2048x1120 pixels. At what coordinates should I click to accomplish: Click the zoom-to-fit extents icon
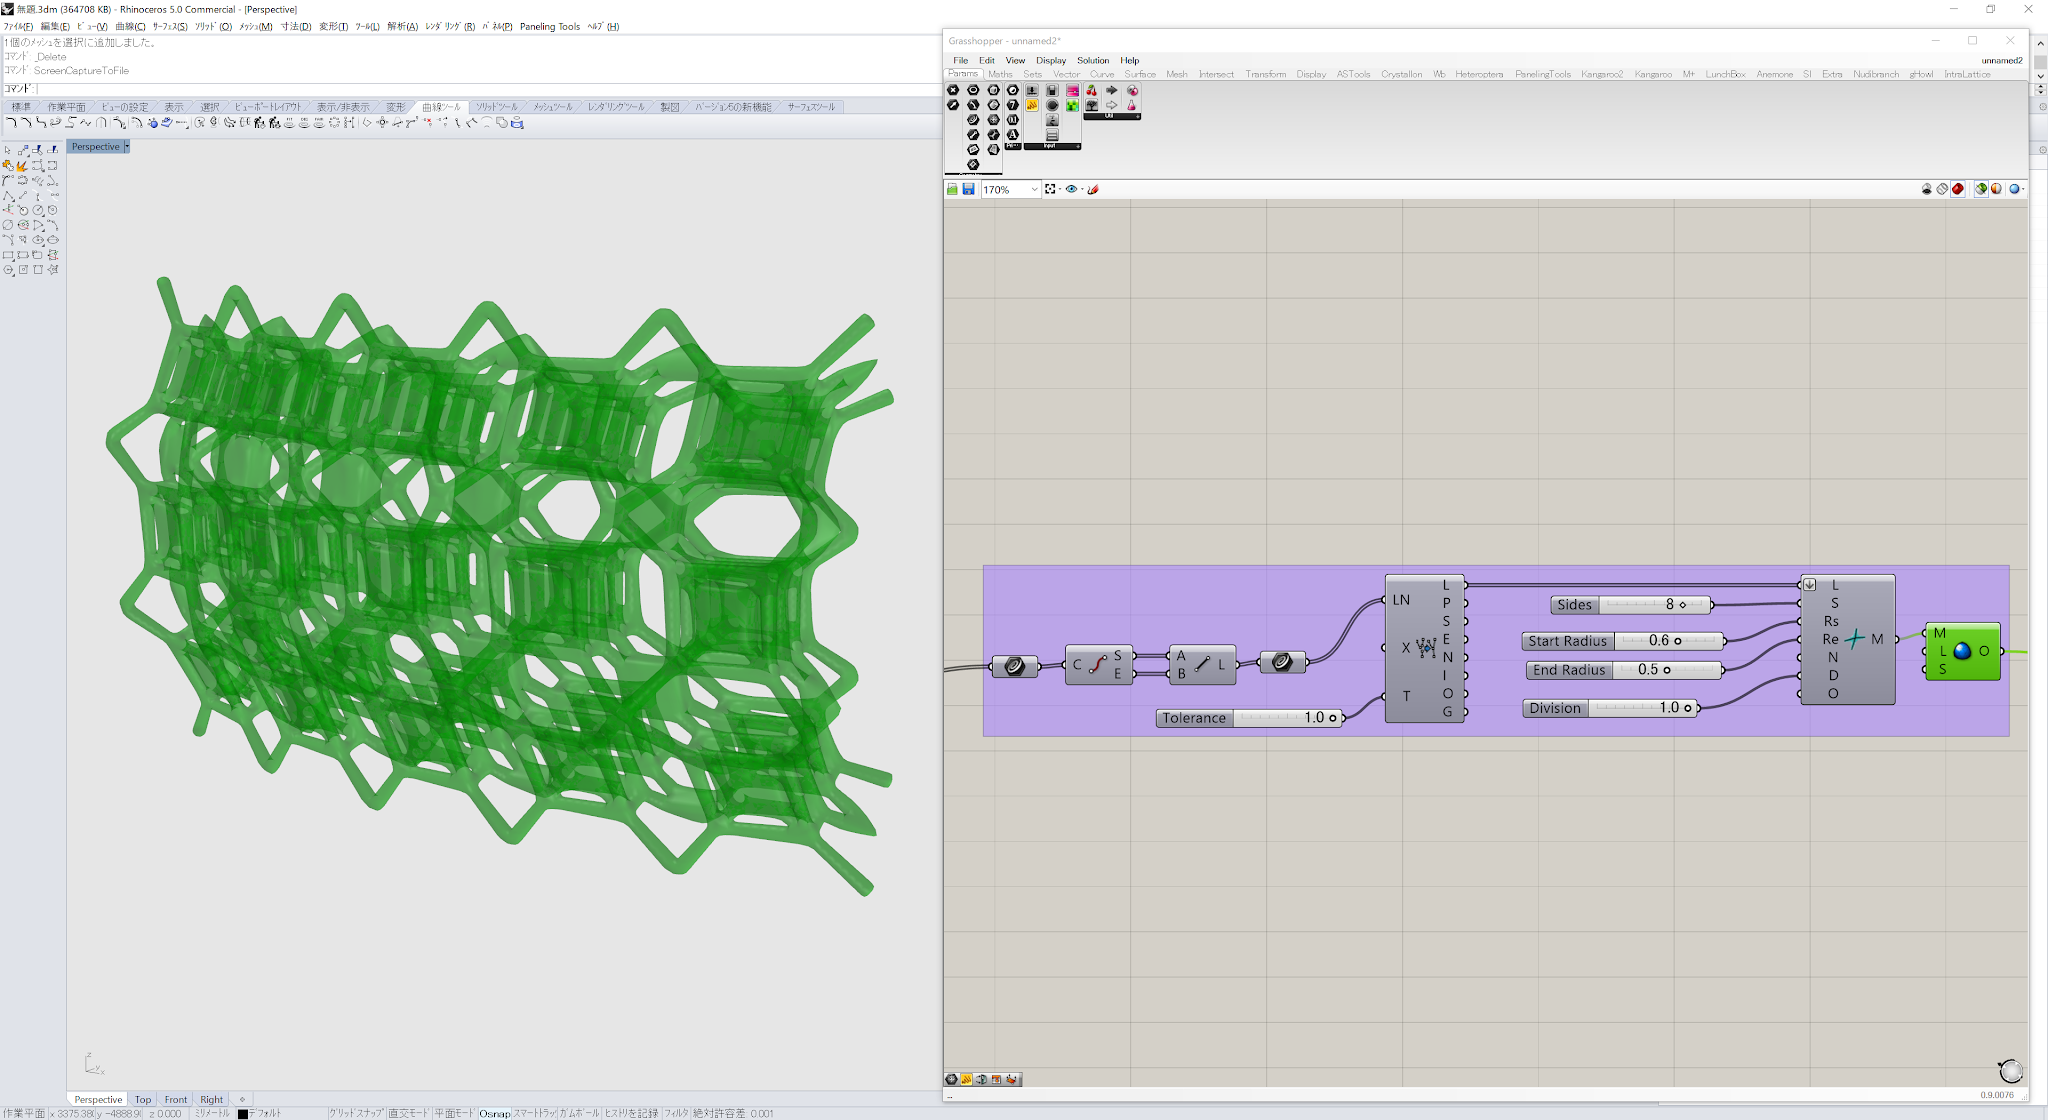pyautogui.click(x=1050, y=190)
